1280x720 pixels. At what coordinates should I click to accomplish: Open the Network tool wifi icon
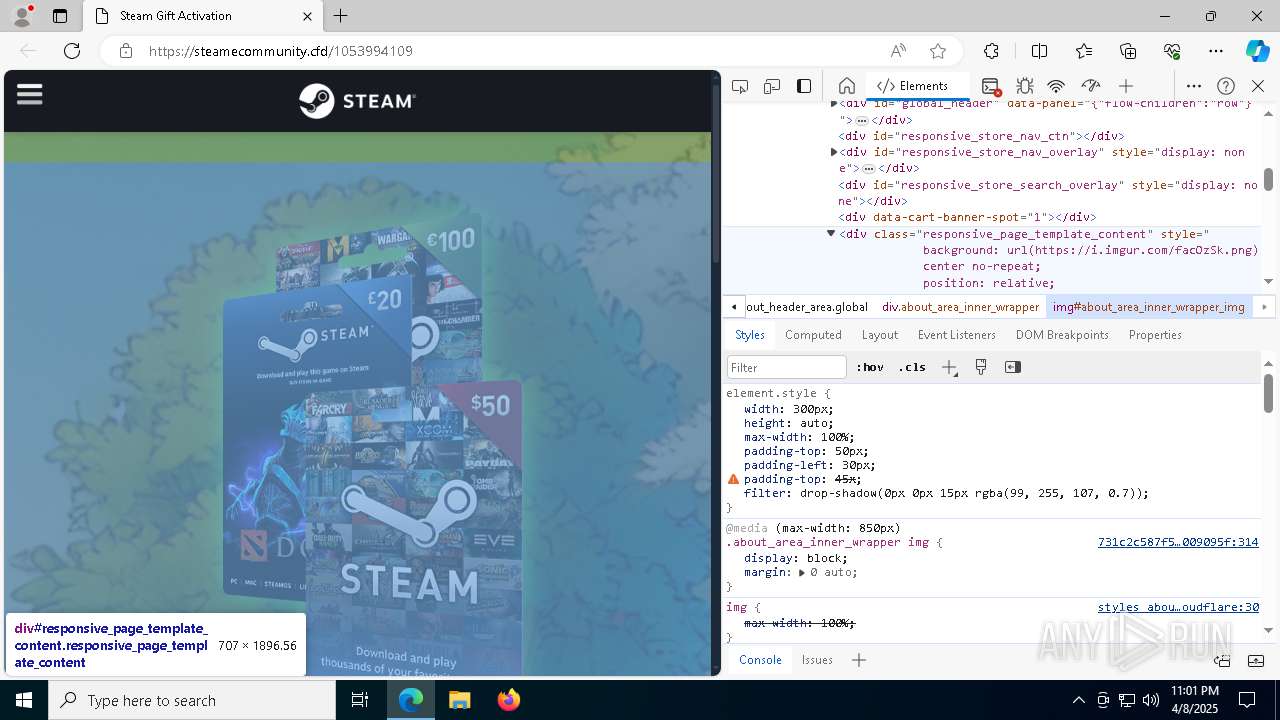click(1056, 86)
